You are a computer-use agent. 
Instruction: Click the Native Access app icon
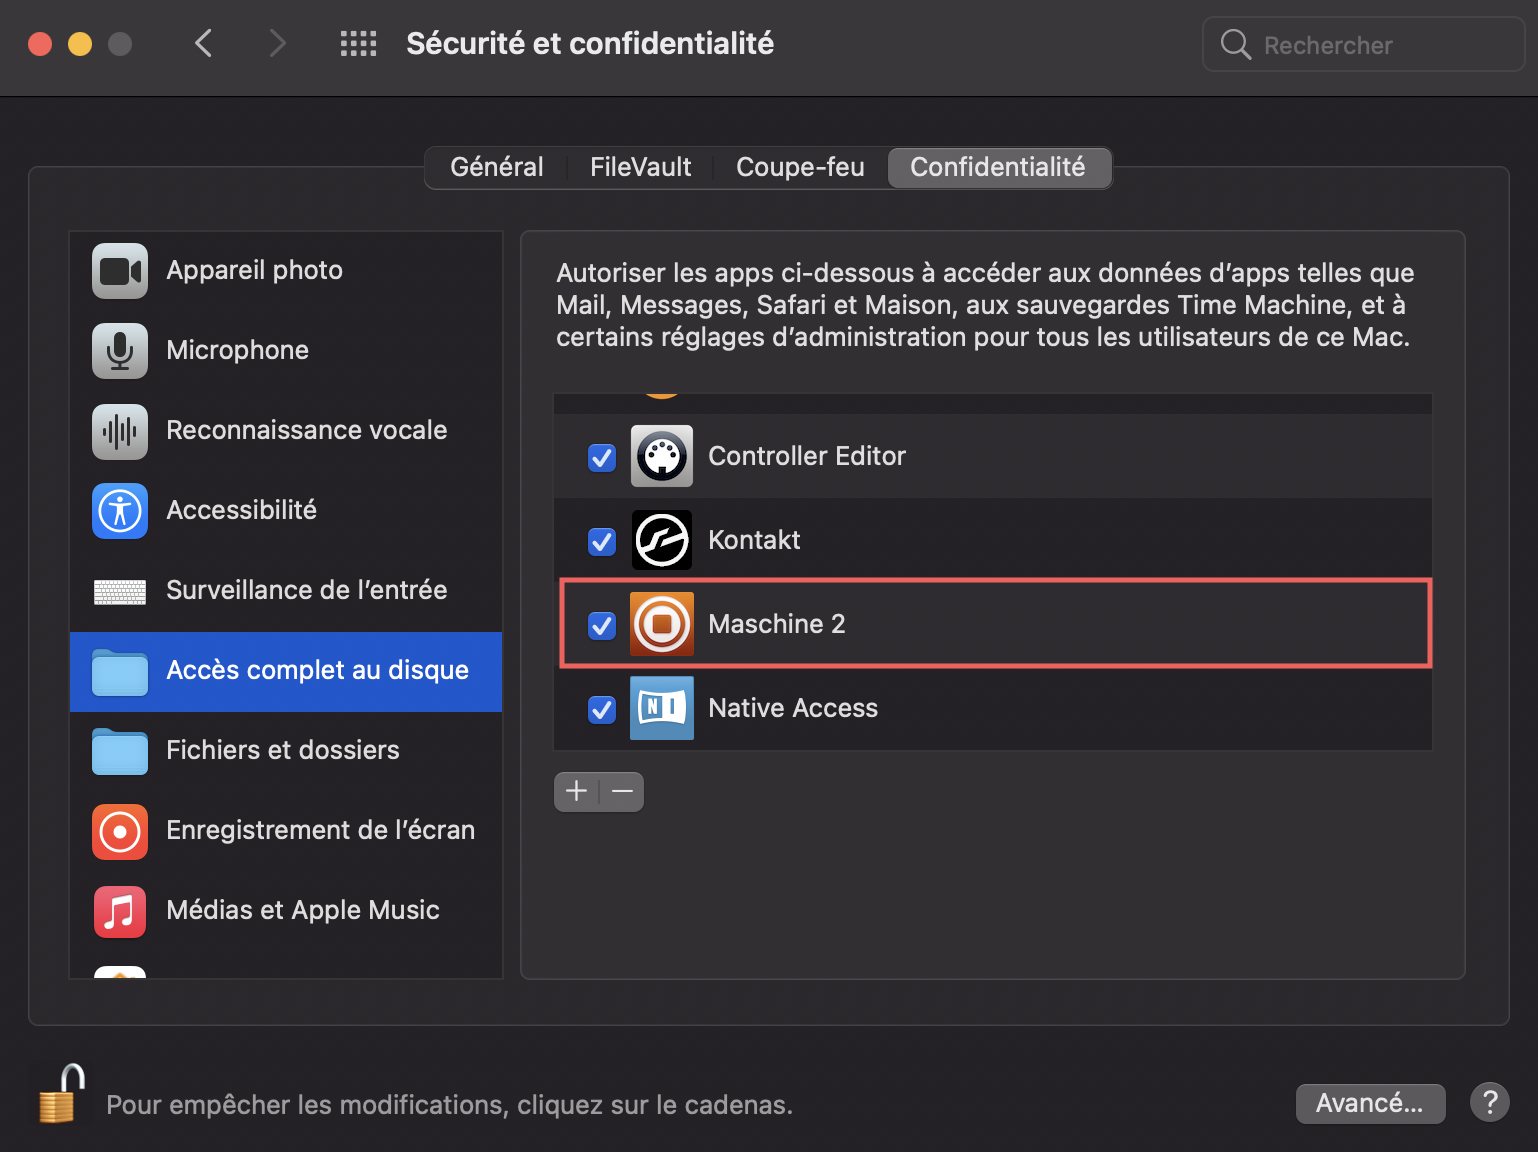(x=662, y=708)
